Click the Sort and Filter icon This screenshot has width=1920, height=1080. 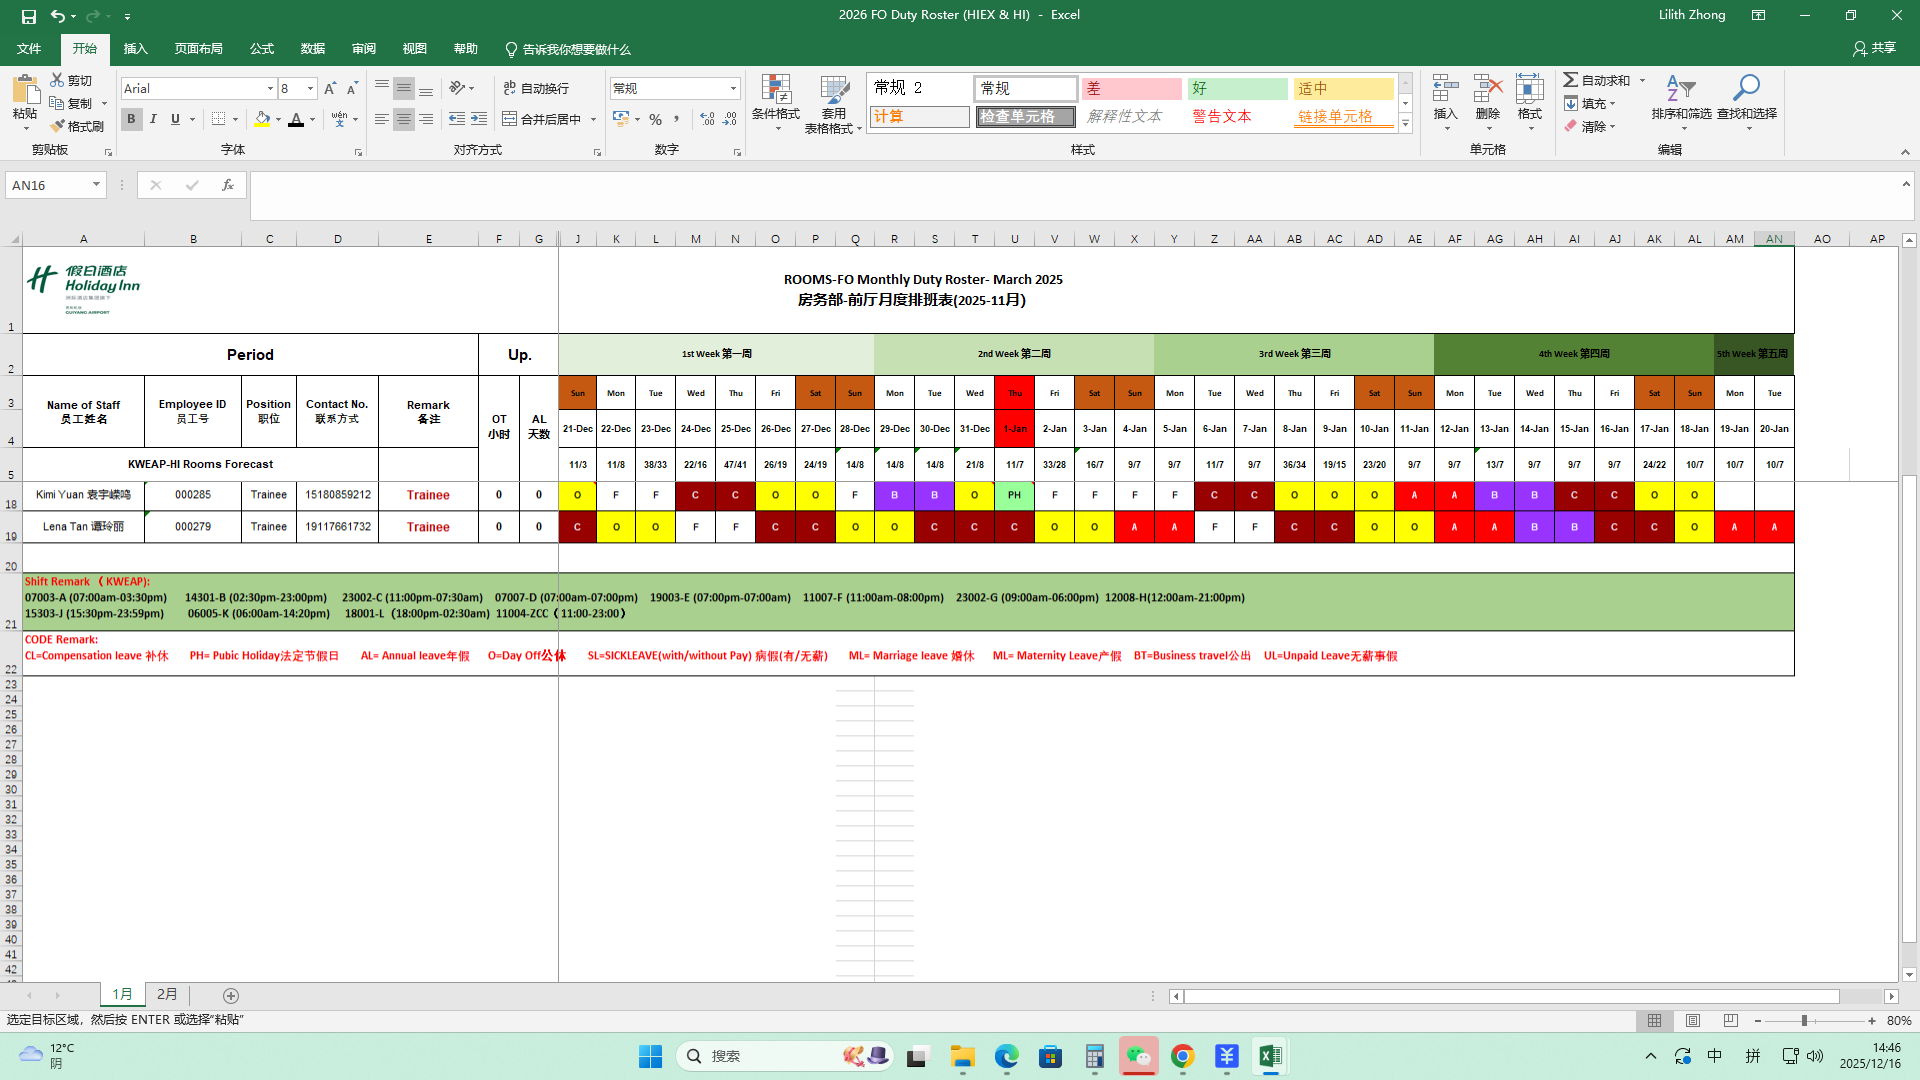(x=1680, y=90)
